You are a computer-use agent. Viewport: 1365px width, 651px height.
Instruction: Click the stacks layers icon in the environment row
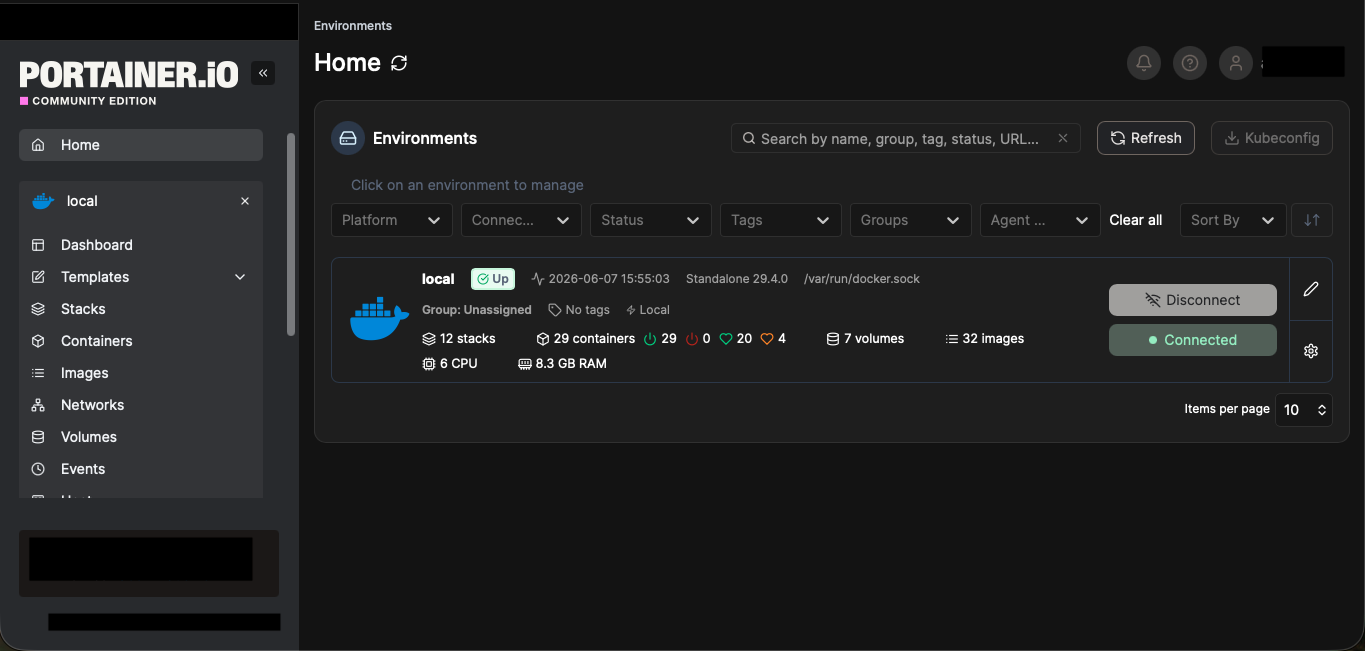(429, 339)
